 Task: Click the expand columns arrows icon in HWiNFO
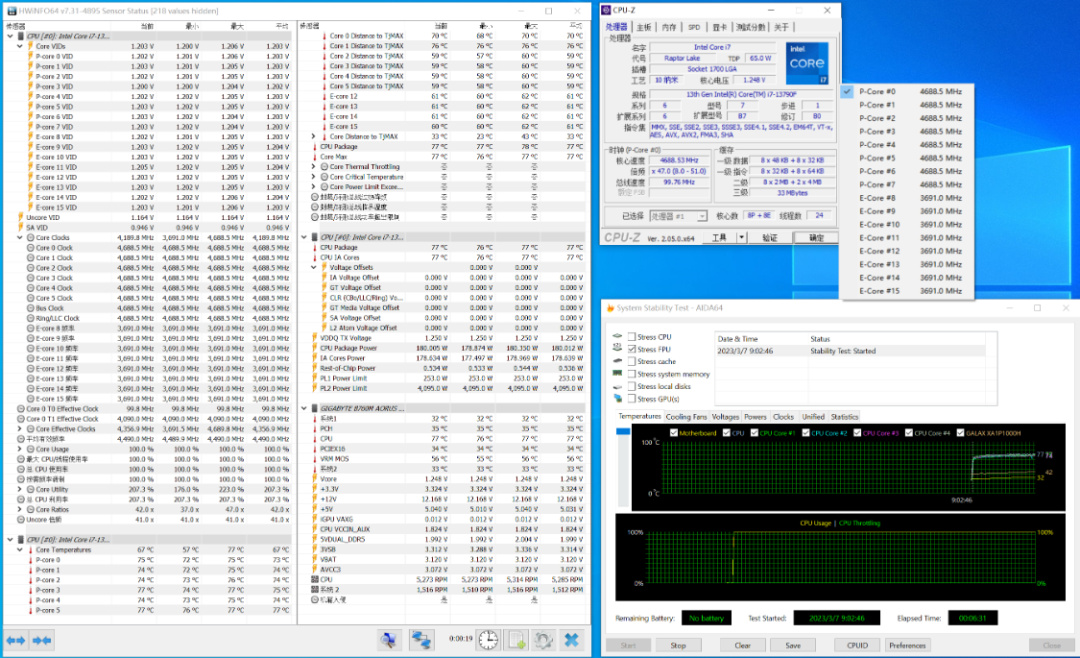click(15, 640)
